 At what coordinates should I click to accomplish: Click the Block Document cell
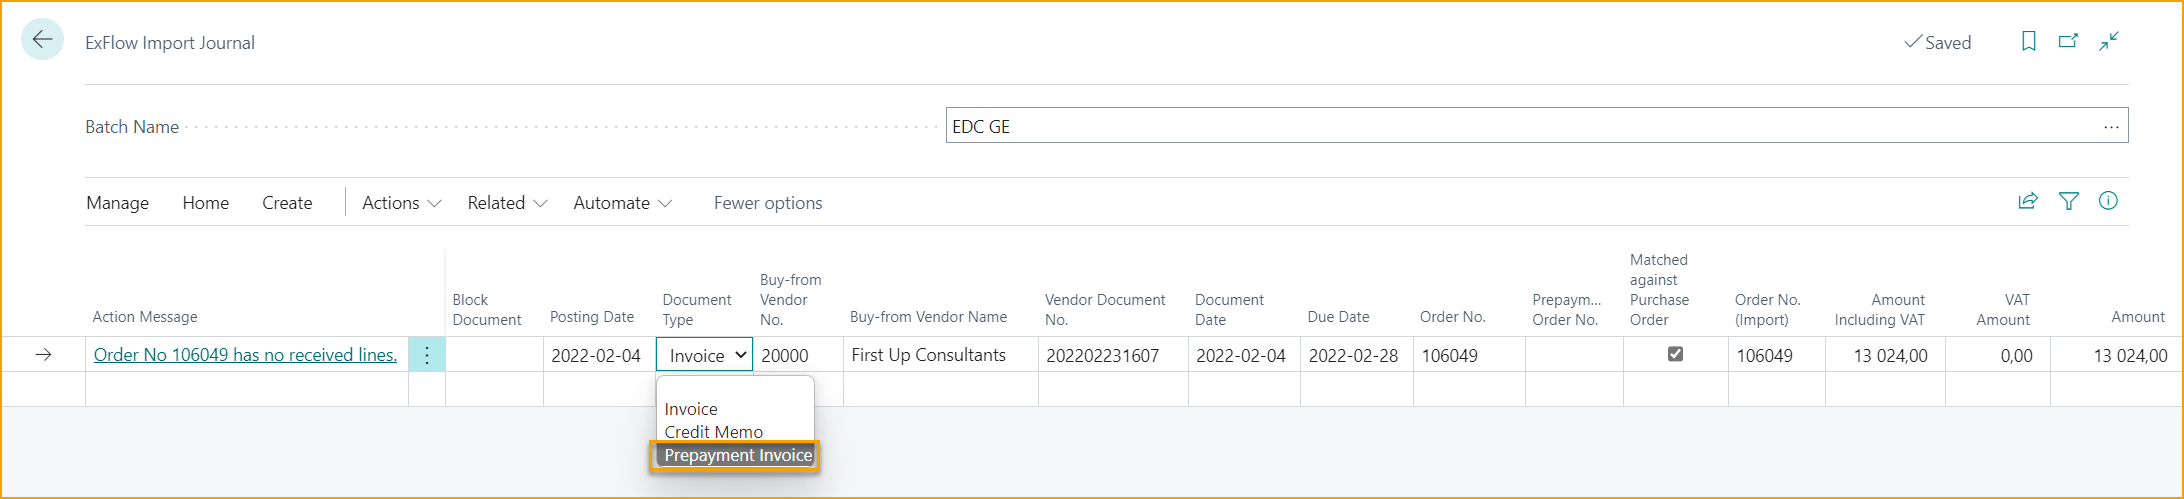click(494, 355)
